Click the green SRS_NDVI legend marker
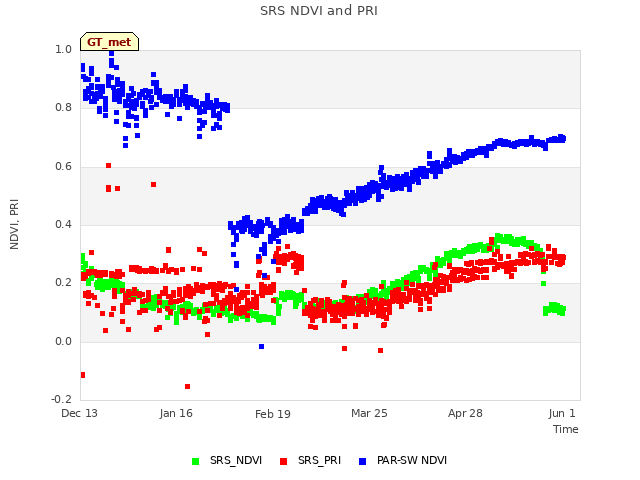640x480 pixels. tap(196, 461)
